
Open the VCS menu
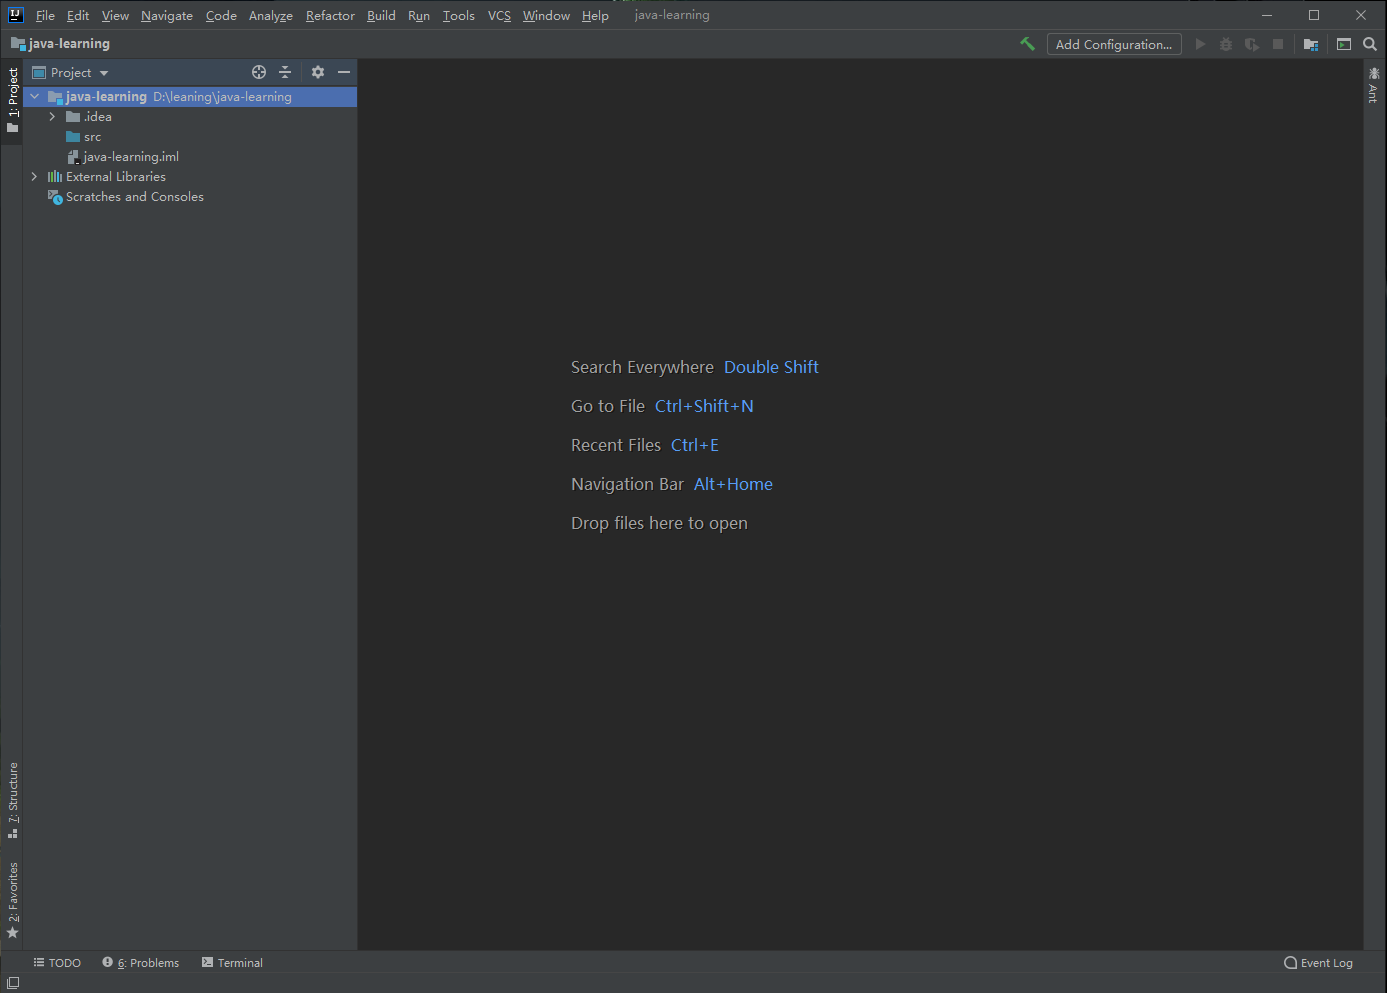[x=499, y=15]
